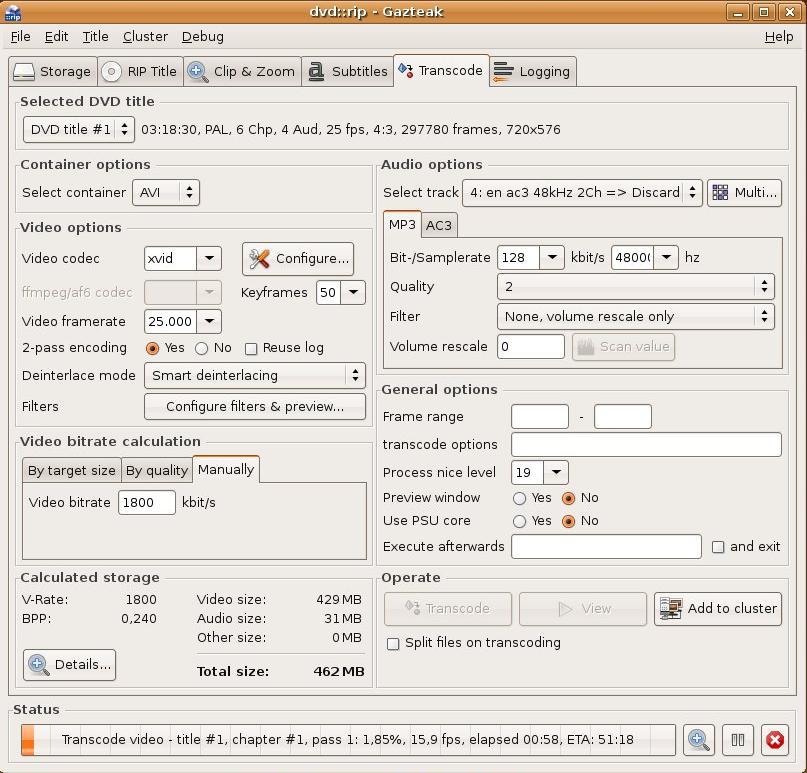Screen dimensions: 807x773
Task: Enable Split files on transcoding
Action: 393,644
